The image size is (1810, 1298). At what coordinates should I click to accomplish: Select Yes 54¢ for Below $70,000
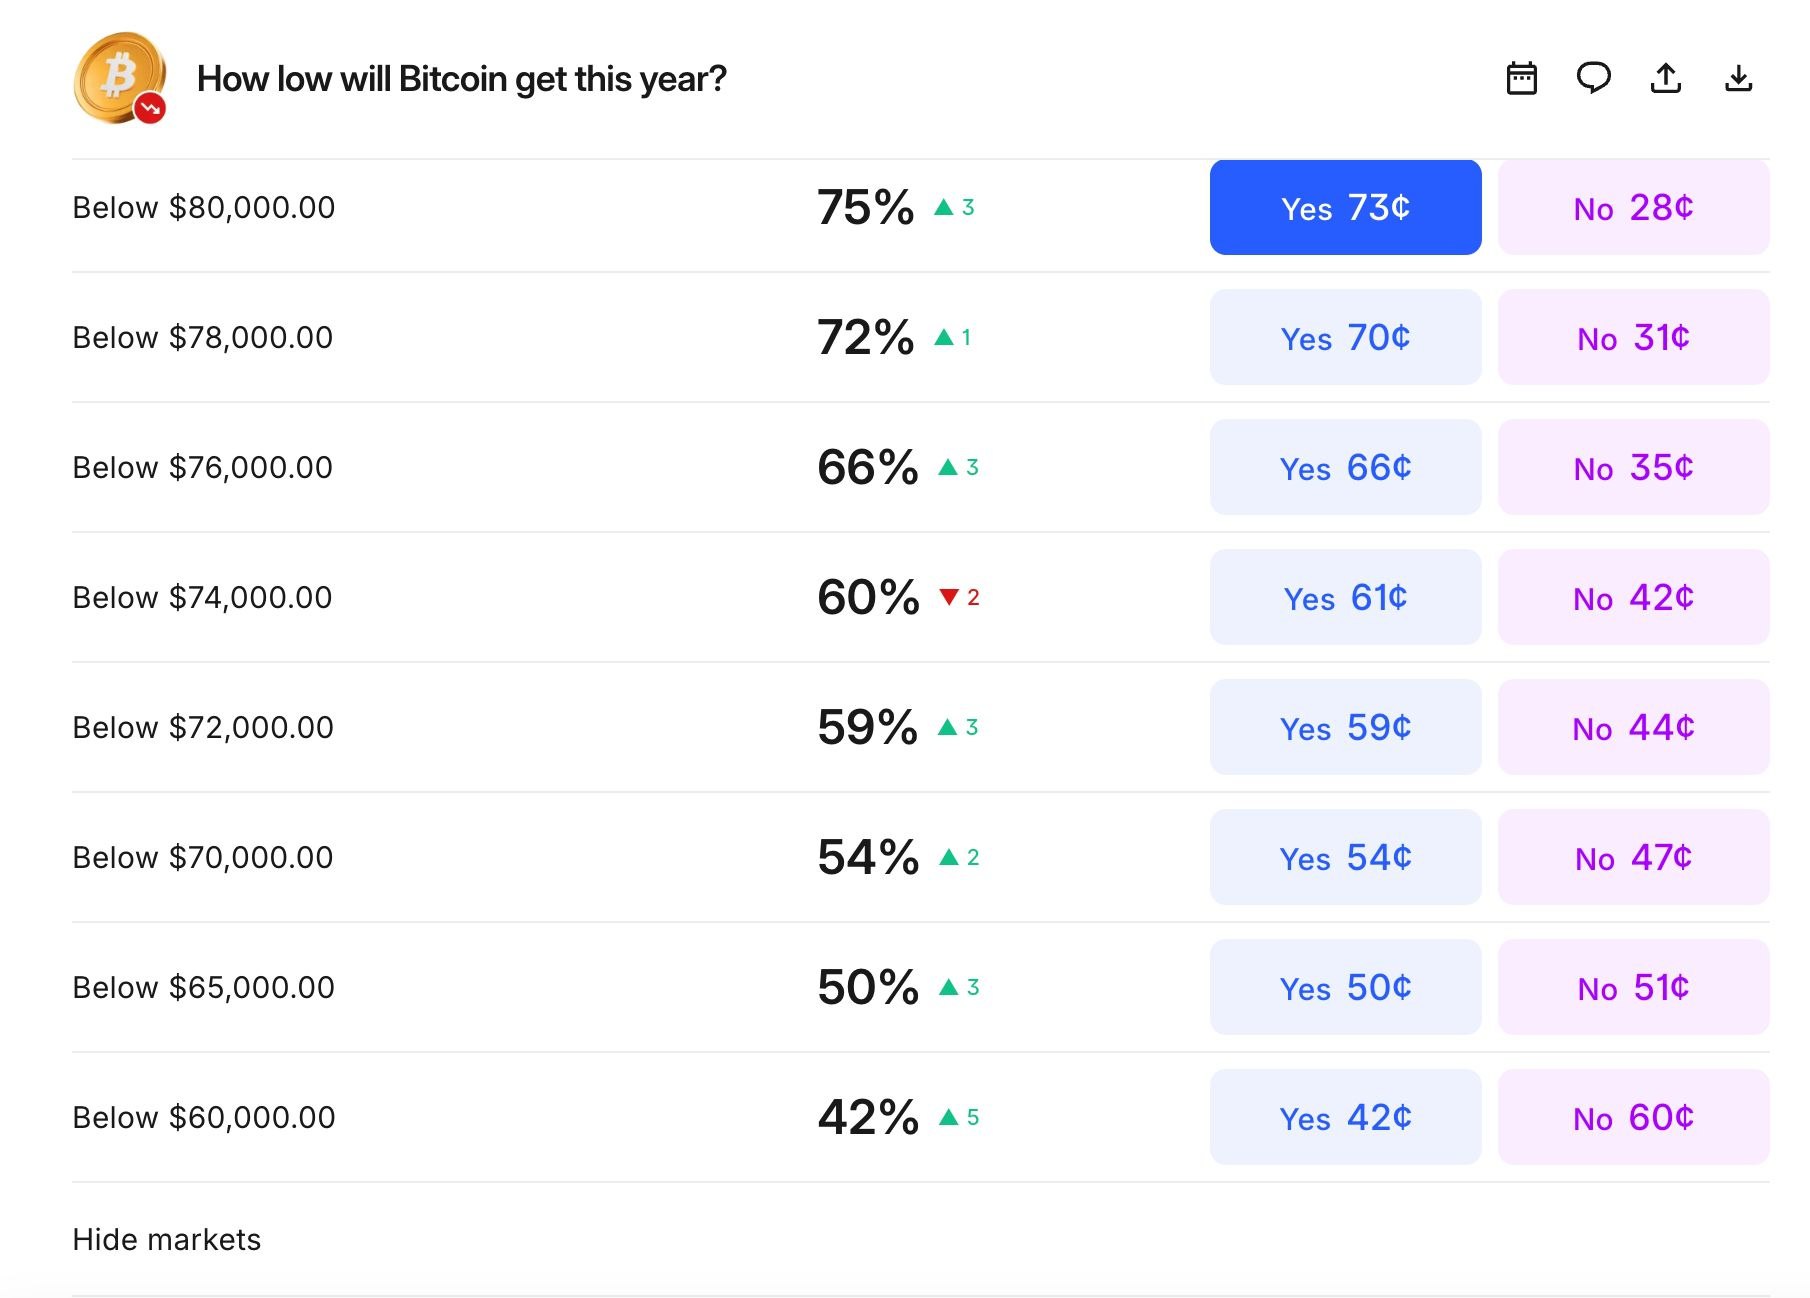(1345, 858)
